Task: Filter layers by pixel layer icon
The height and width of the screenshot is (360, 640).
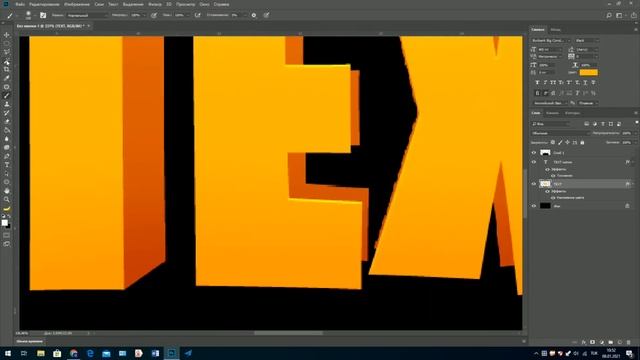Action: tap(587, 124)
